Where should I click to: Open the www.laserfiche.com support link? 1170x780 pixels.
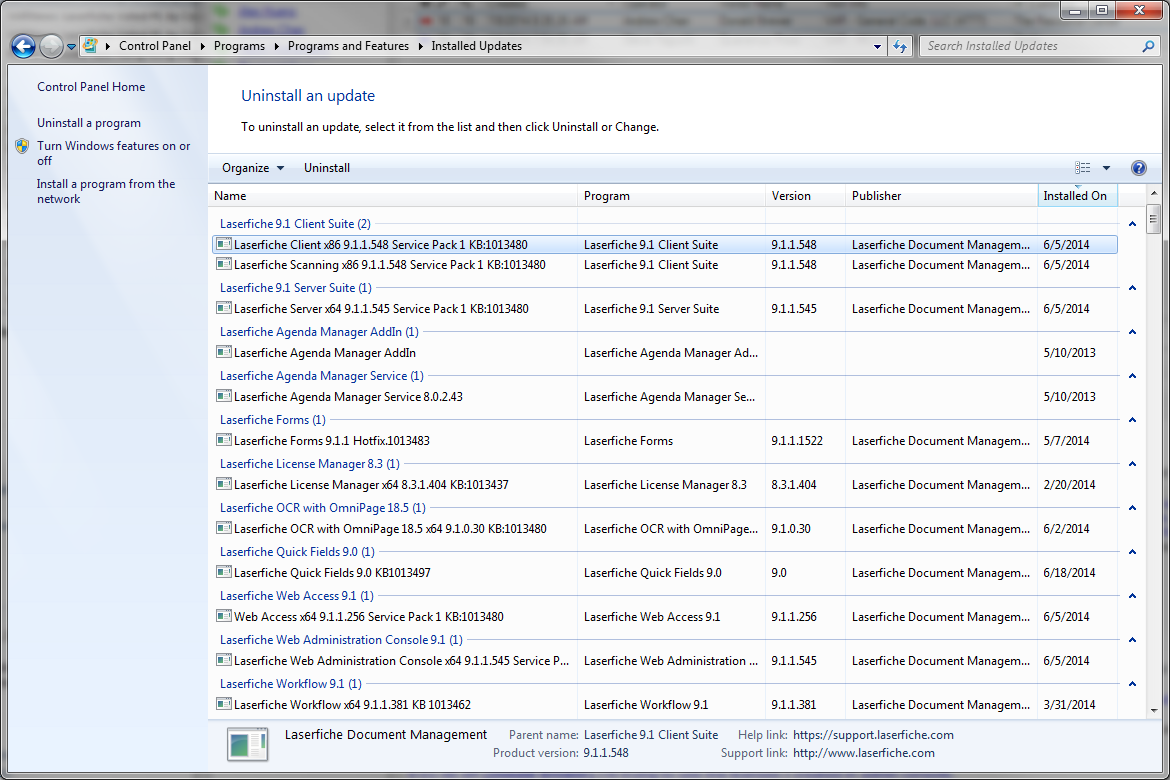tap(863, 753)
